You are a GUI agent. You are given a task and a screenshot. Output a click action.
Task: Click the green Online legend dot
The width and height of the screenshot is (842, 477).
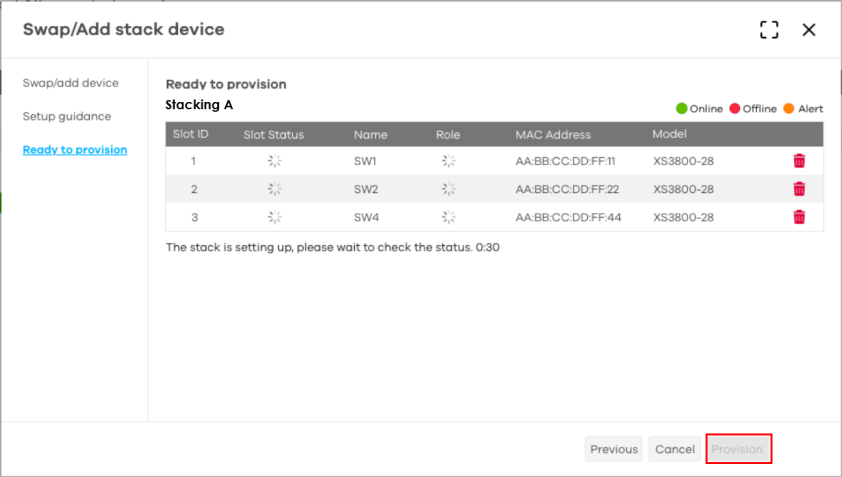tap(682, 108)
